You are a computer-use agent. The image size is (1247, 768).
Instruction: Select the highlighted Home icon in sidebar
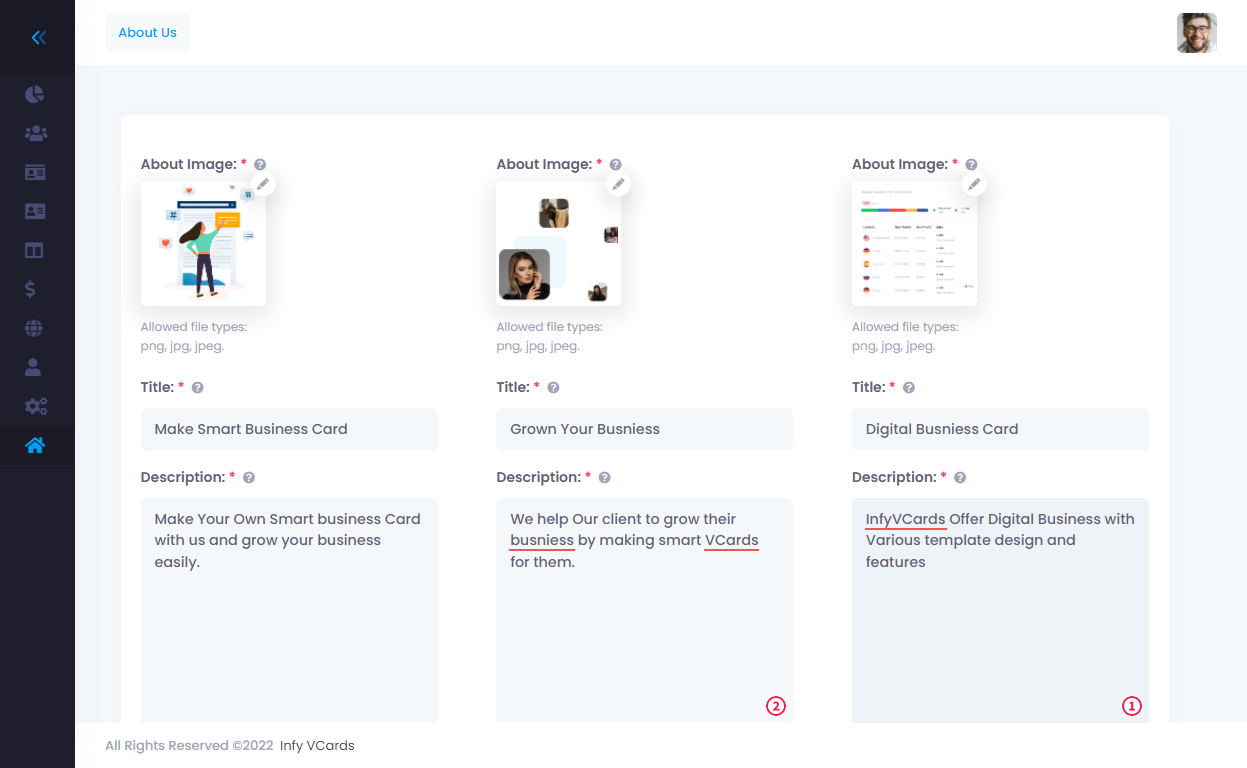[35, 446]
